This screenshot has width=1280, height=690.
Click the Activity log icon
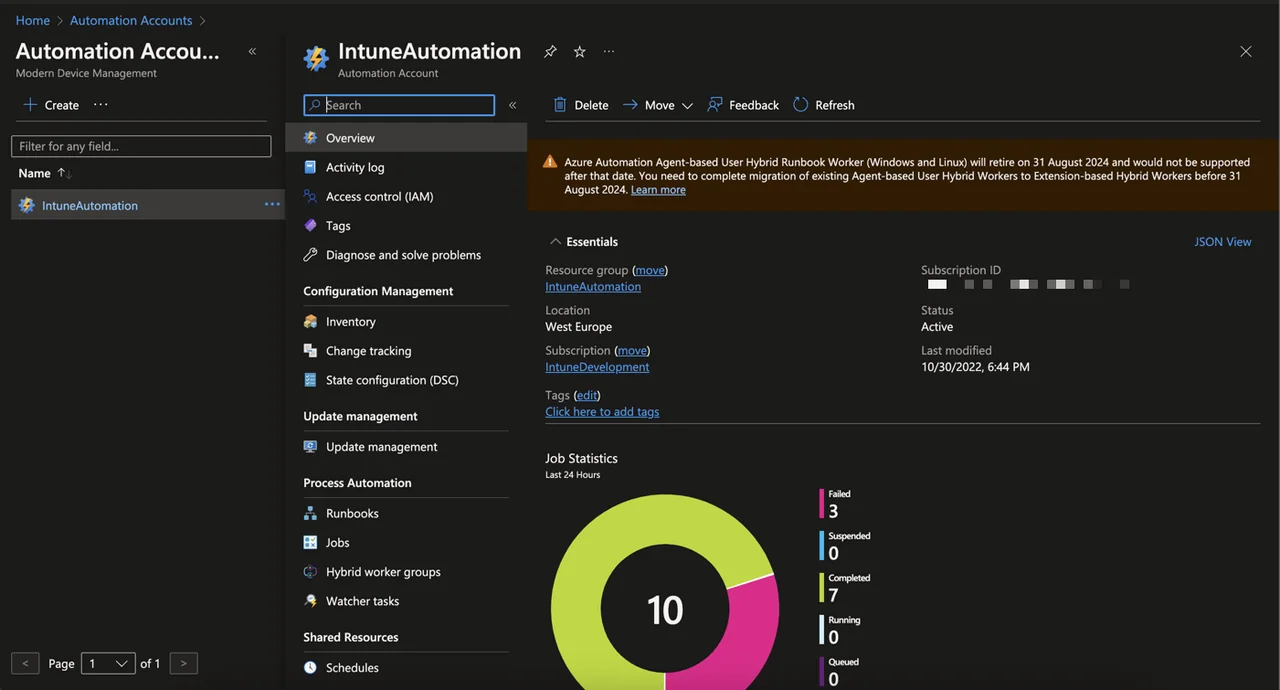coord(310,167)
